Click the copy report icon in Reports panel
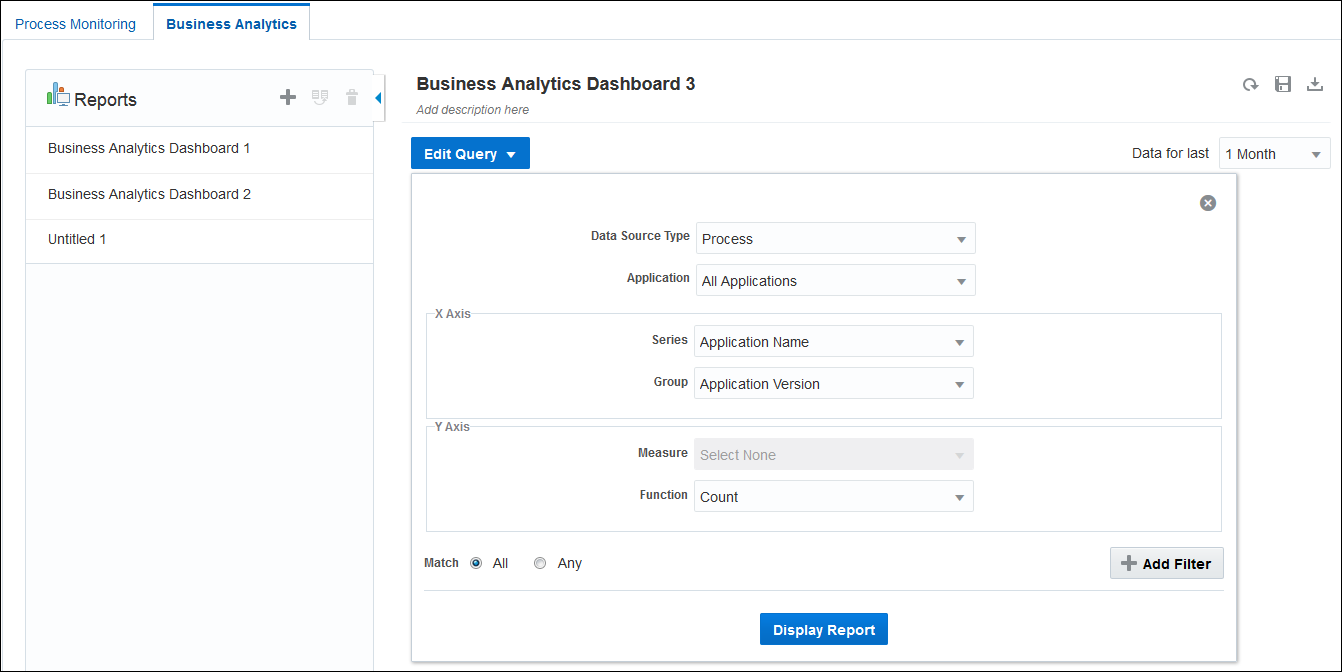 click(x=320, y=97)
